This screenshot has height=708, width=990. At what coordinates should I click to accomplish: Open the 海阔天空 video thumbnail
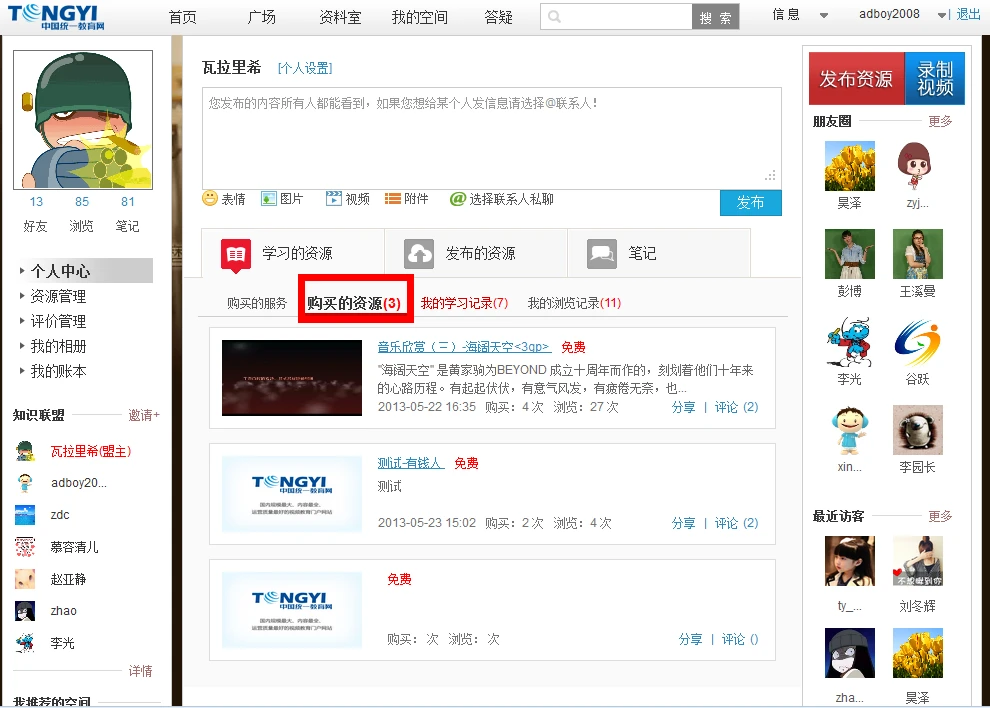click(x=292, y=378)
